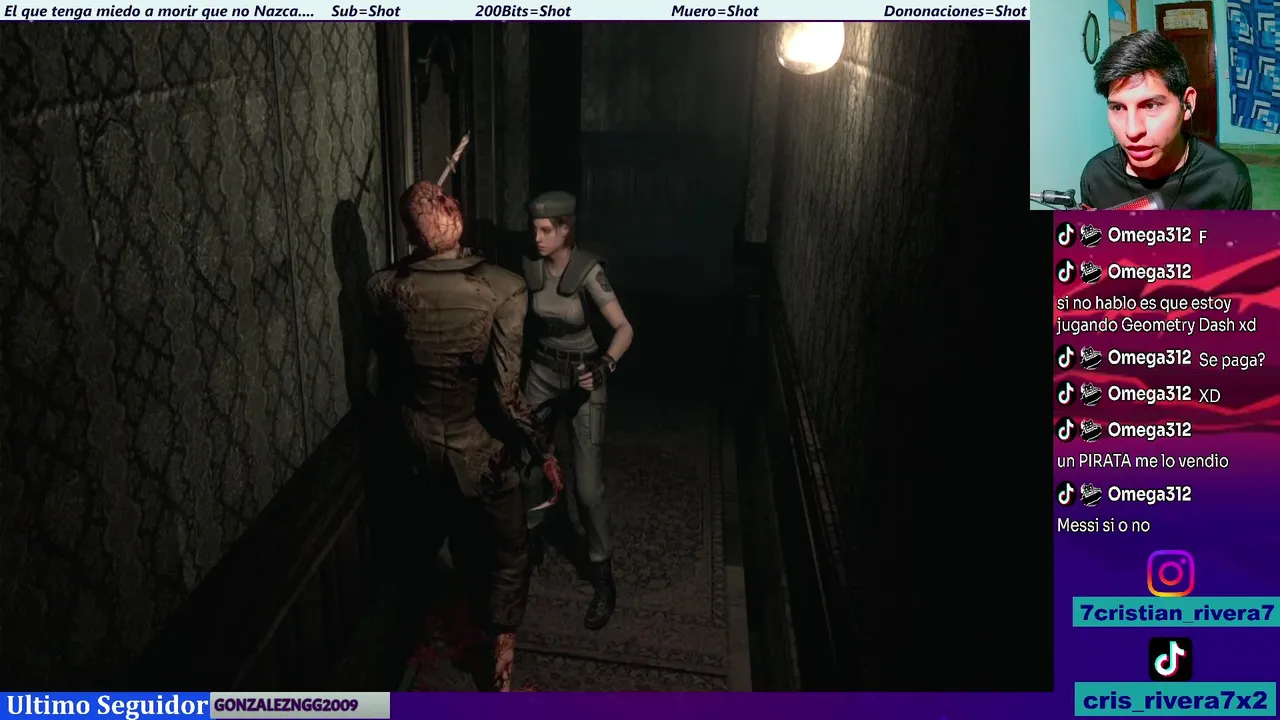This screenshot has width=1280, height=720.
Task: Click the "Sub=Shot" text in top banner
Action: [365, 11]
